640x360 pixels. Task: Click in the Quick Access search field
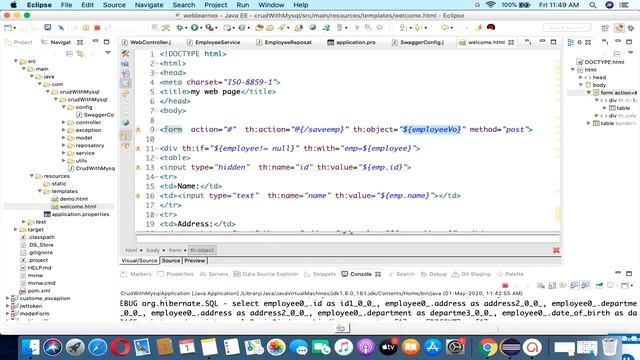pos(567,28)
